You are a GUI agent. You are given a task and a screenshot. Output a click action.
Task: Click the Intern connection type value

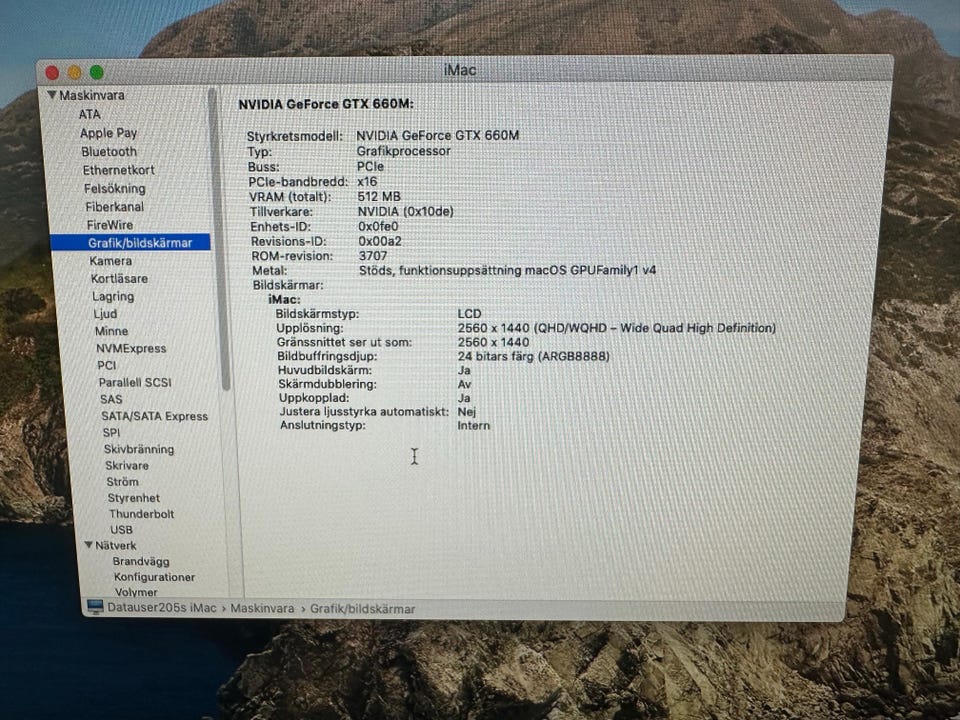[x=473, y=426]
